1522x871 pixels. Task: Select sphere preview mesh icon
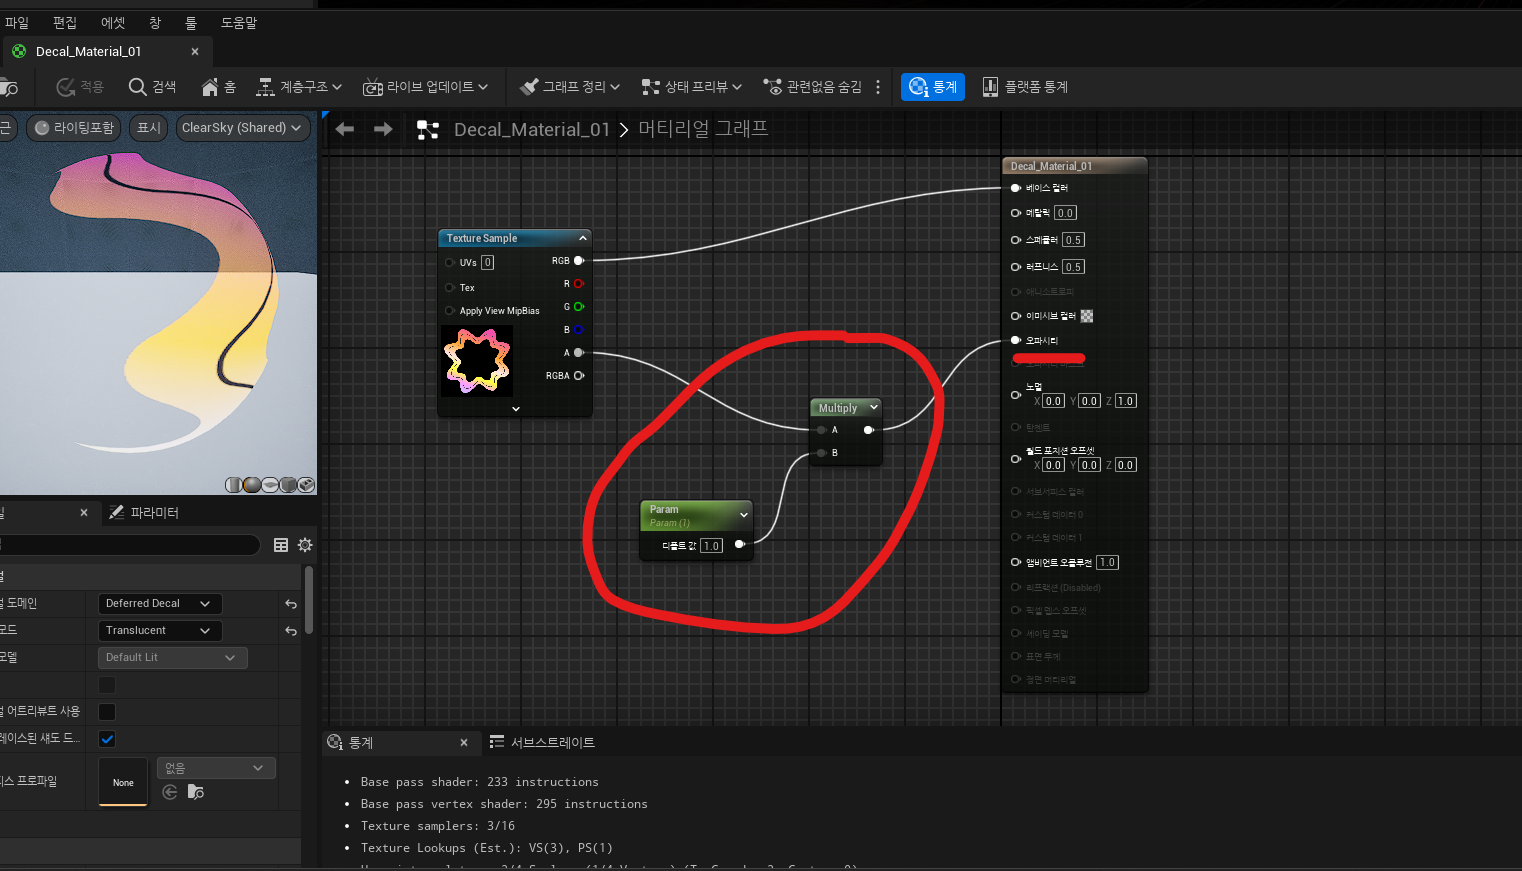click(x=252, y=485)
